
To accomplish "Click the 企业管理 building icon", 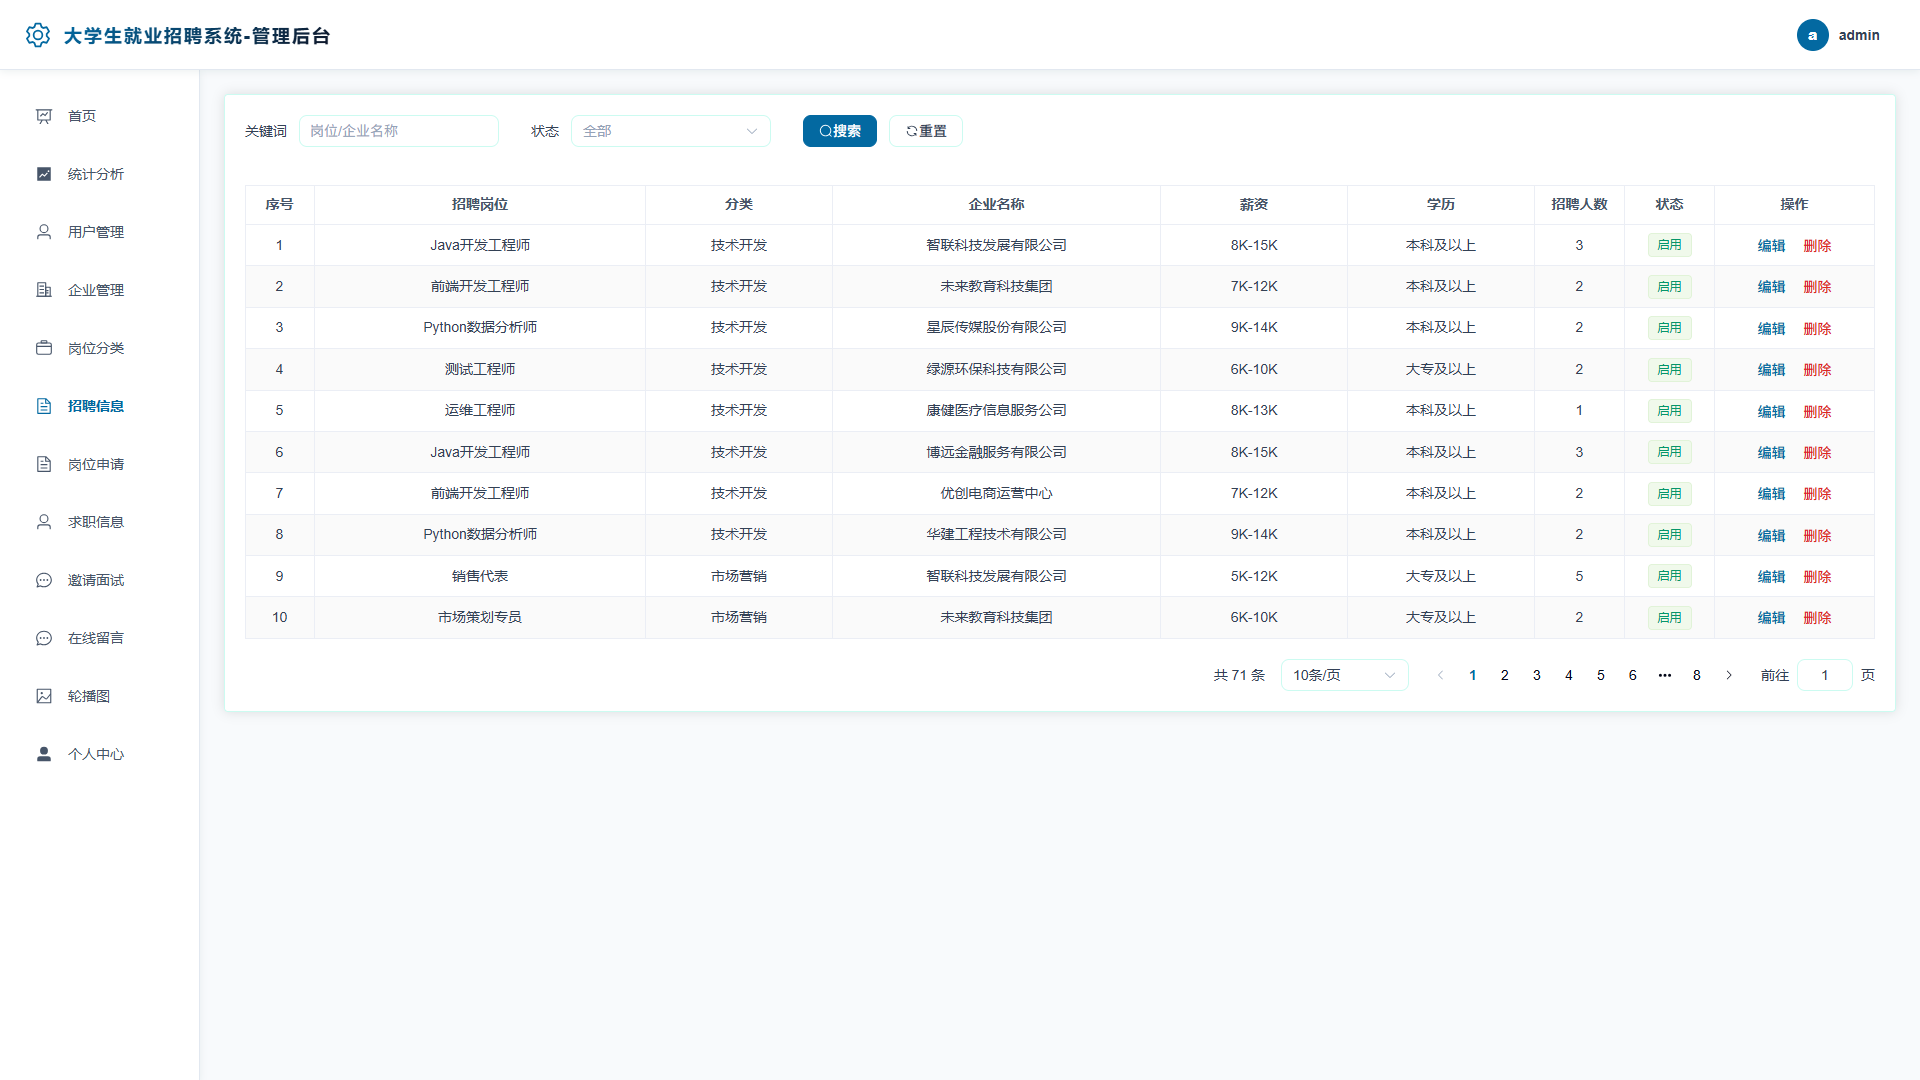I will pos(44,290).
